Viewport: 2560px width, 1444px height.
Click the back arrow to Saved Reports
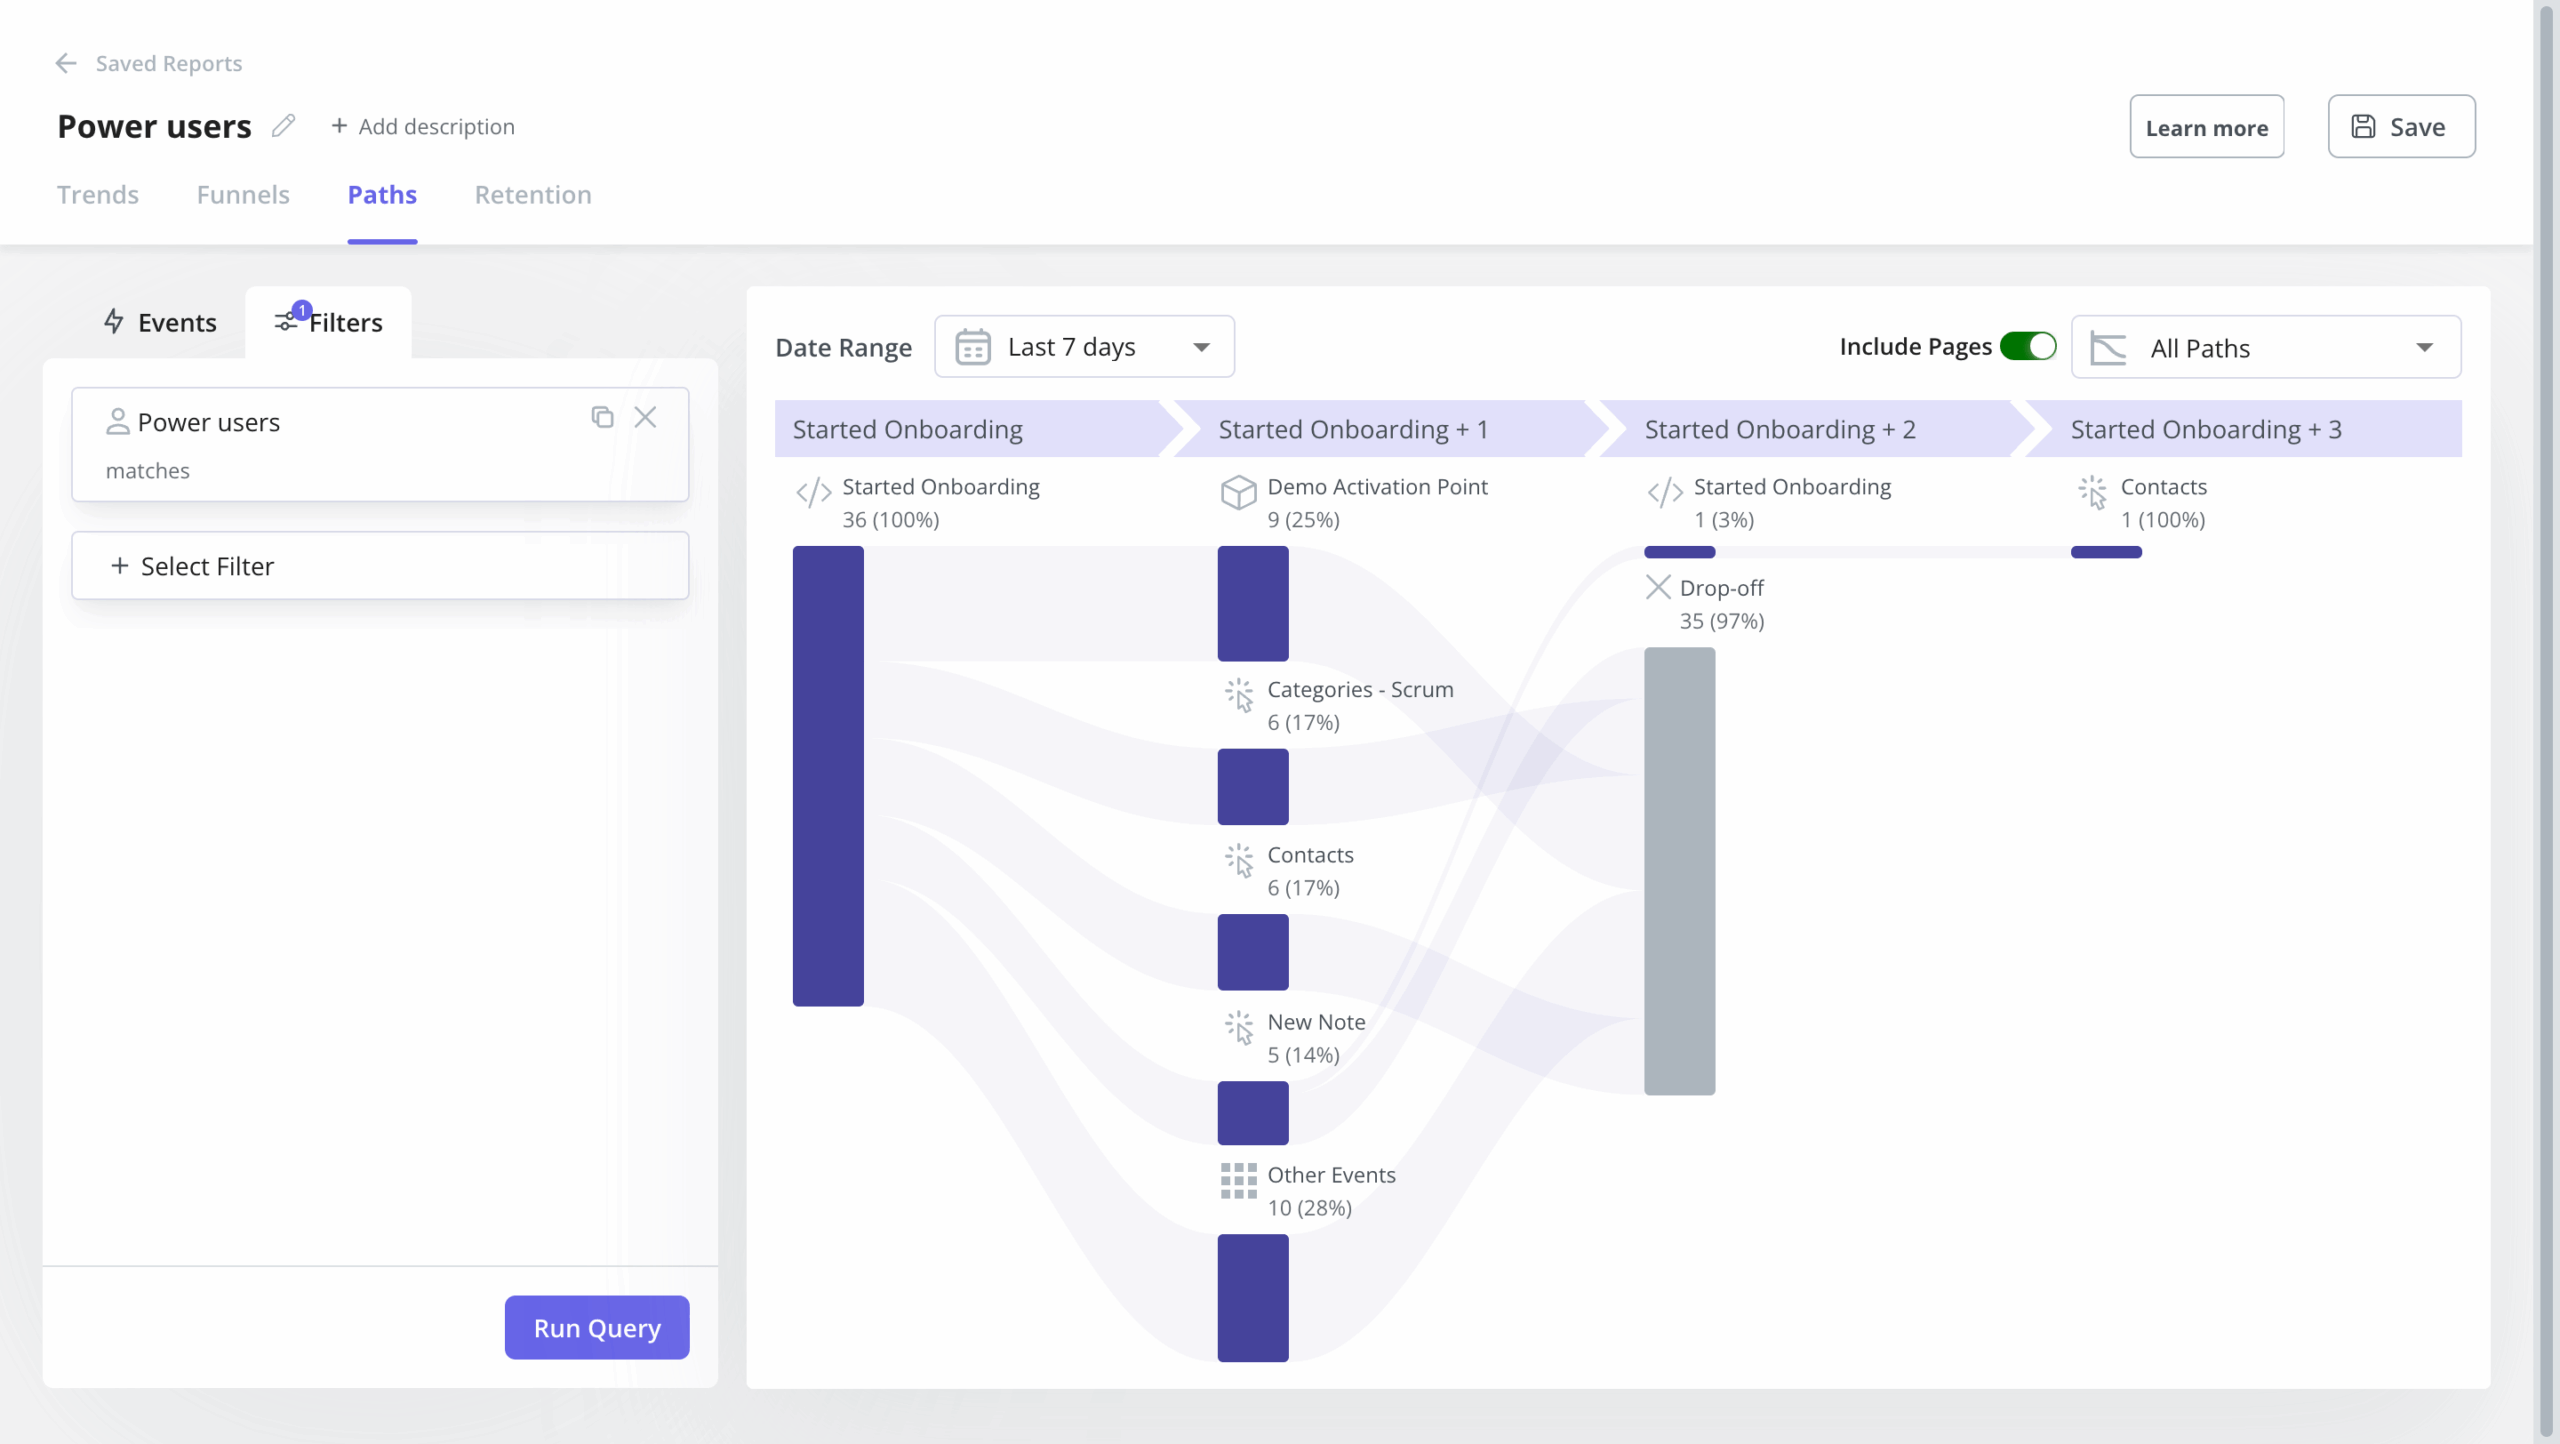(66, 63)
